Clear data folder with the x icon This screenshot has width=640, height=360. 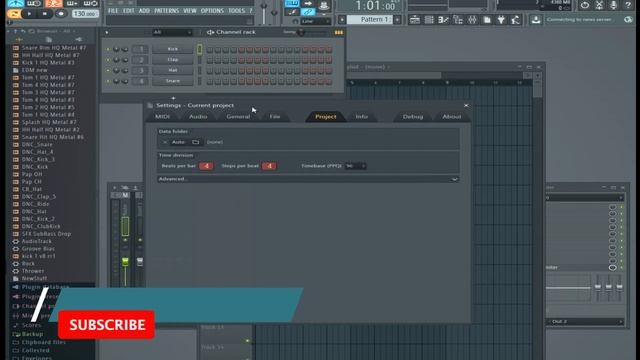165,142
